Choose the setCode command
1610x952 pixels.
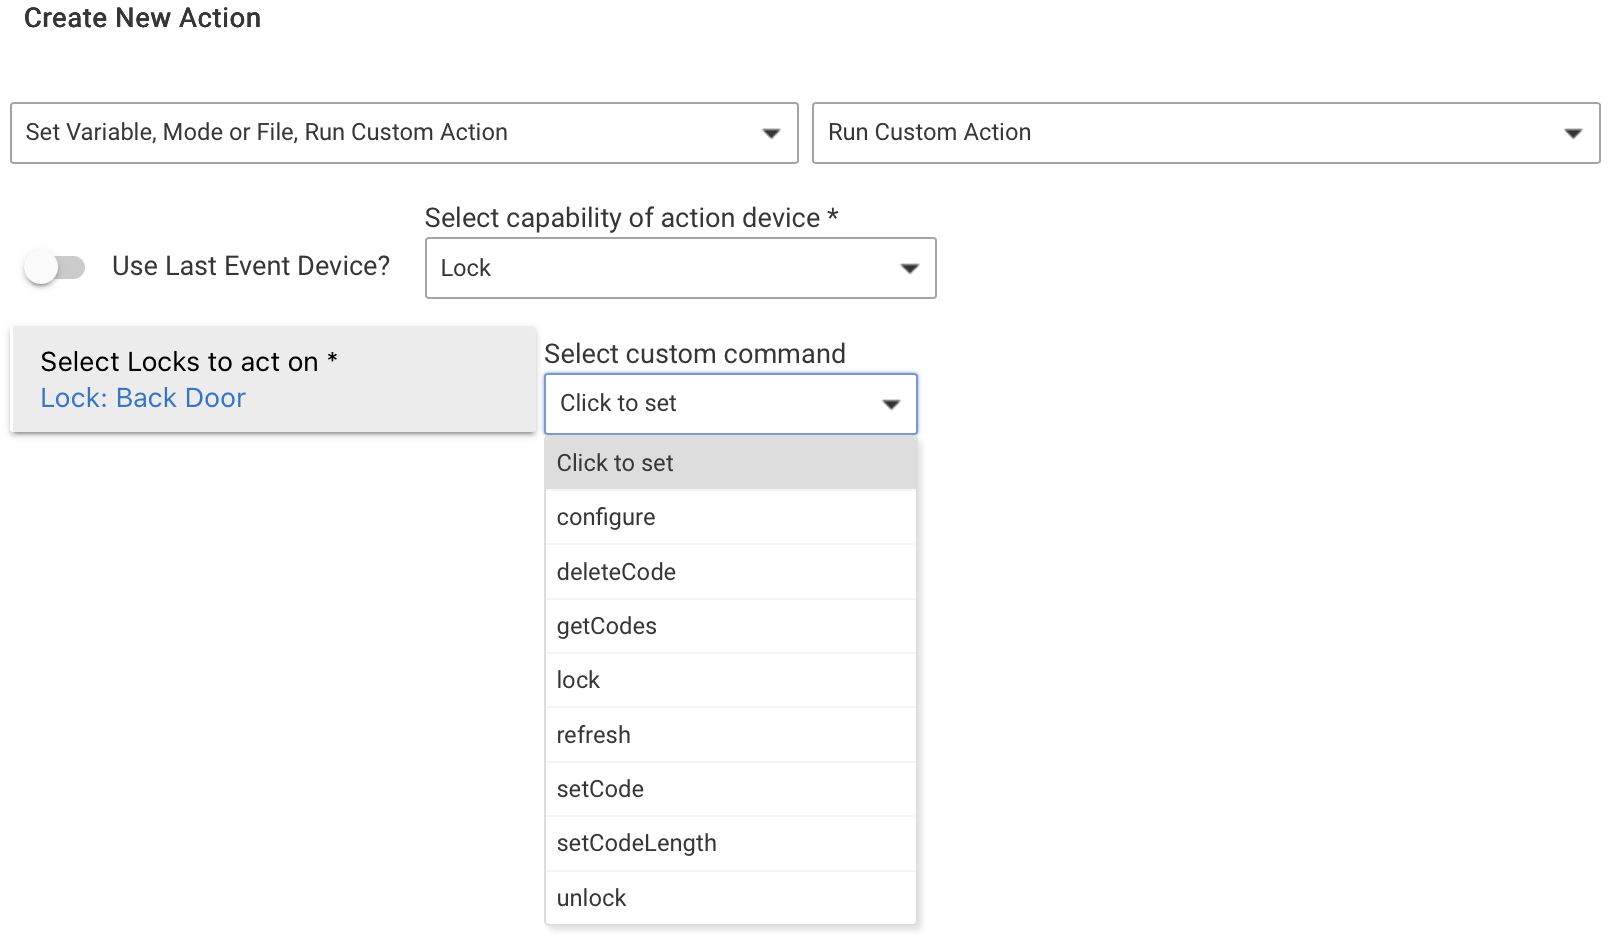pos(600,789)
